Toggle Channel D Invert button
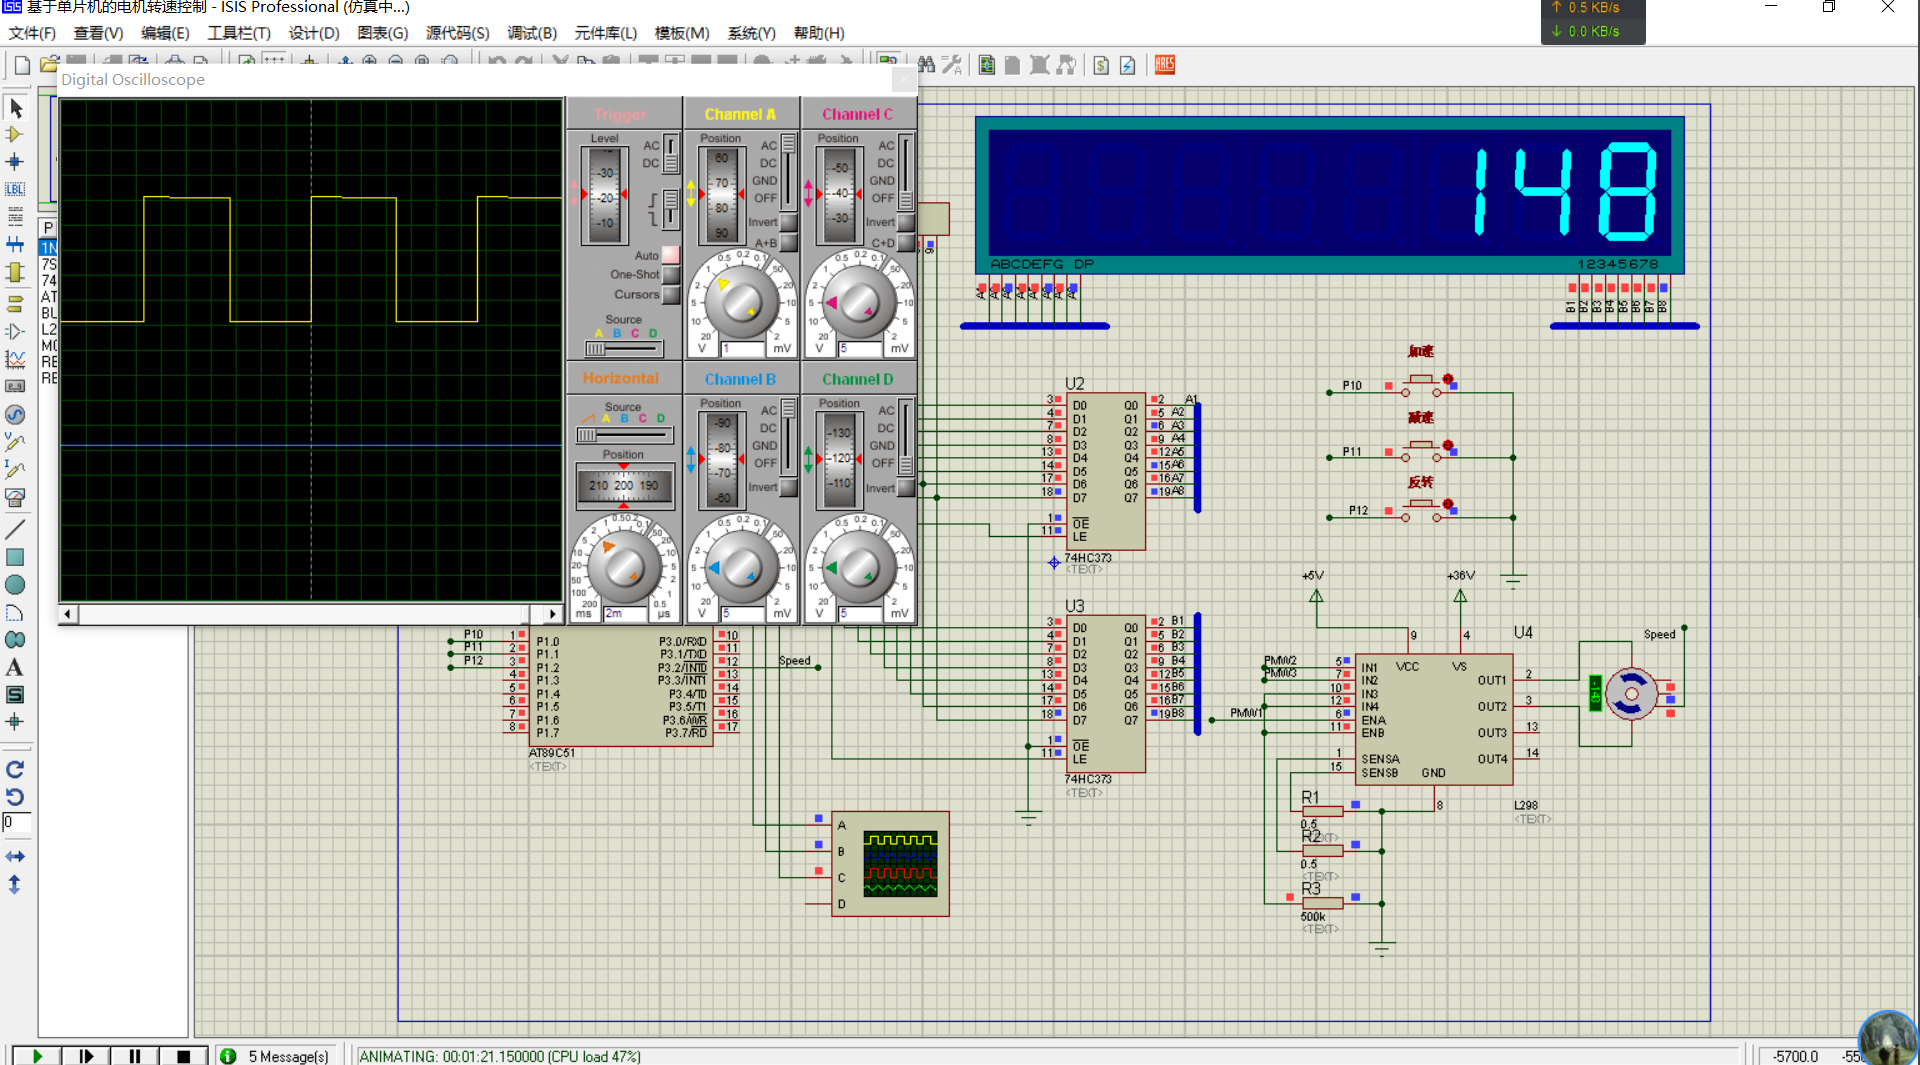 (x=906, y=487)
